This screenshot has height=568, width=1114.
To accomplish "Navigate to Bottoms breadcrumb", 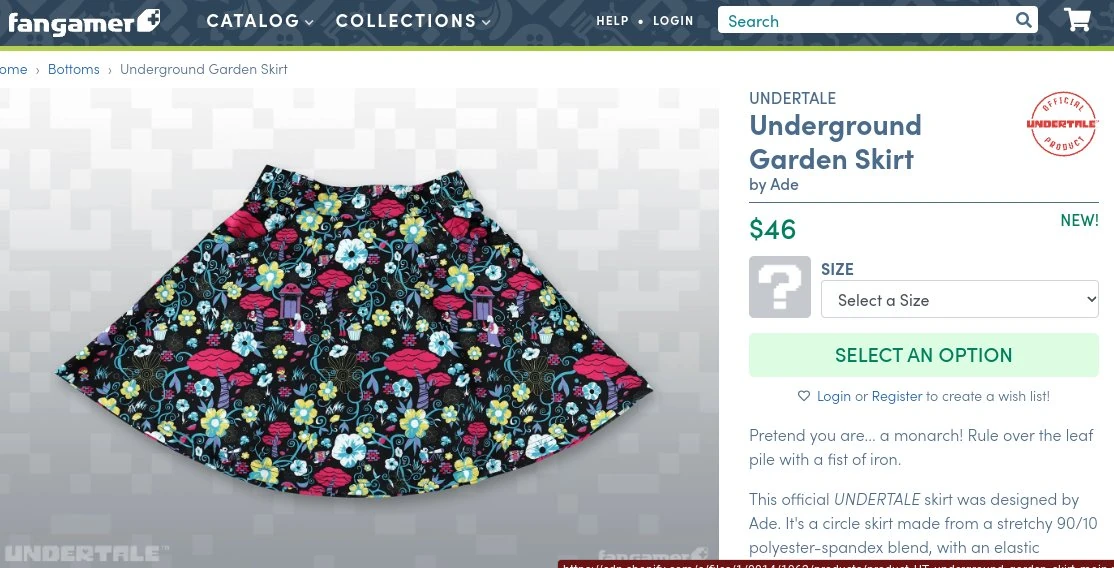I will point(74,69).
